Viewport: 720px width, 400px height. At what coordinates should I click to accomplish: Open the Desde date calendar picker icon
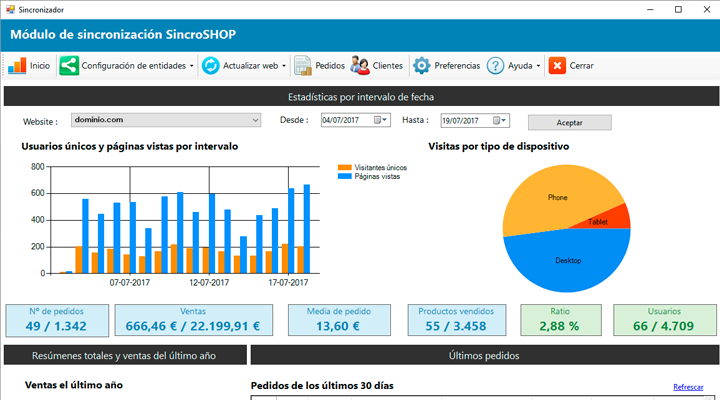tap(380, 120)
